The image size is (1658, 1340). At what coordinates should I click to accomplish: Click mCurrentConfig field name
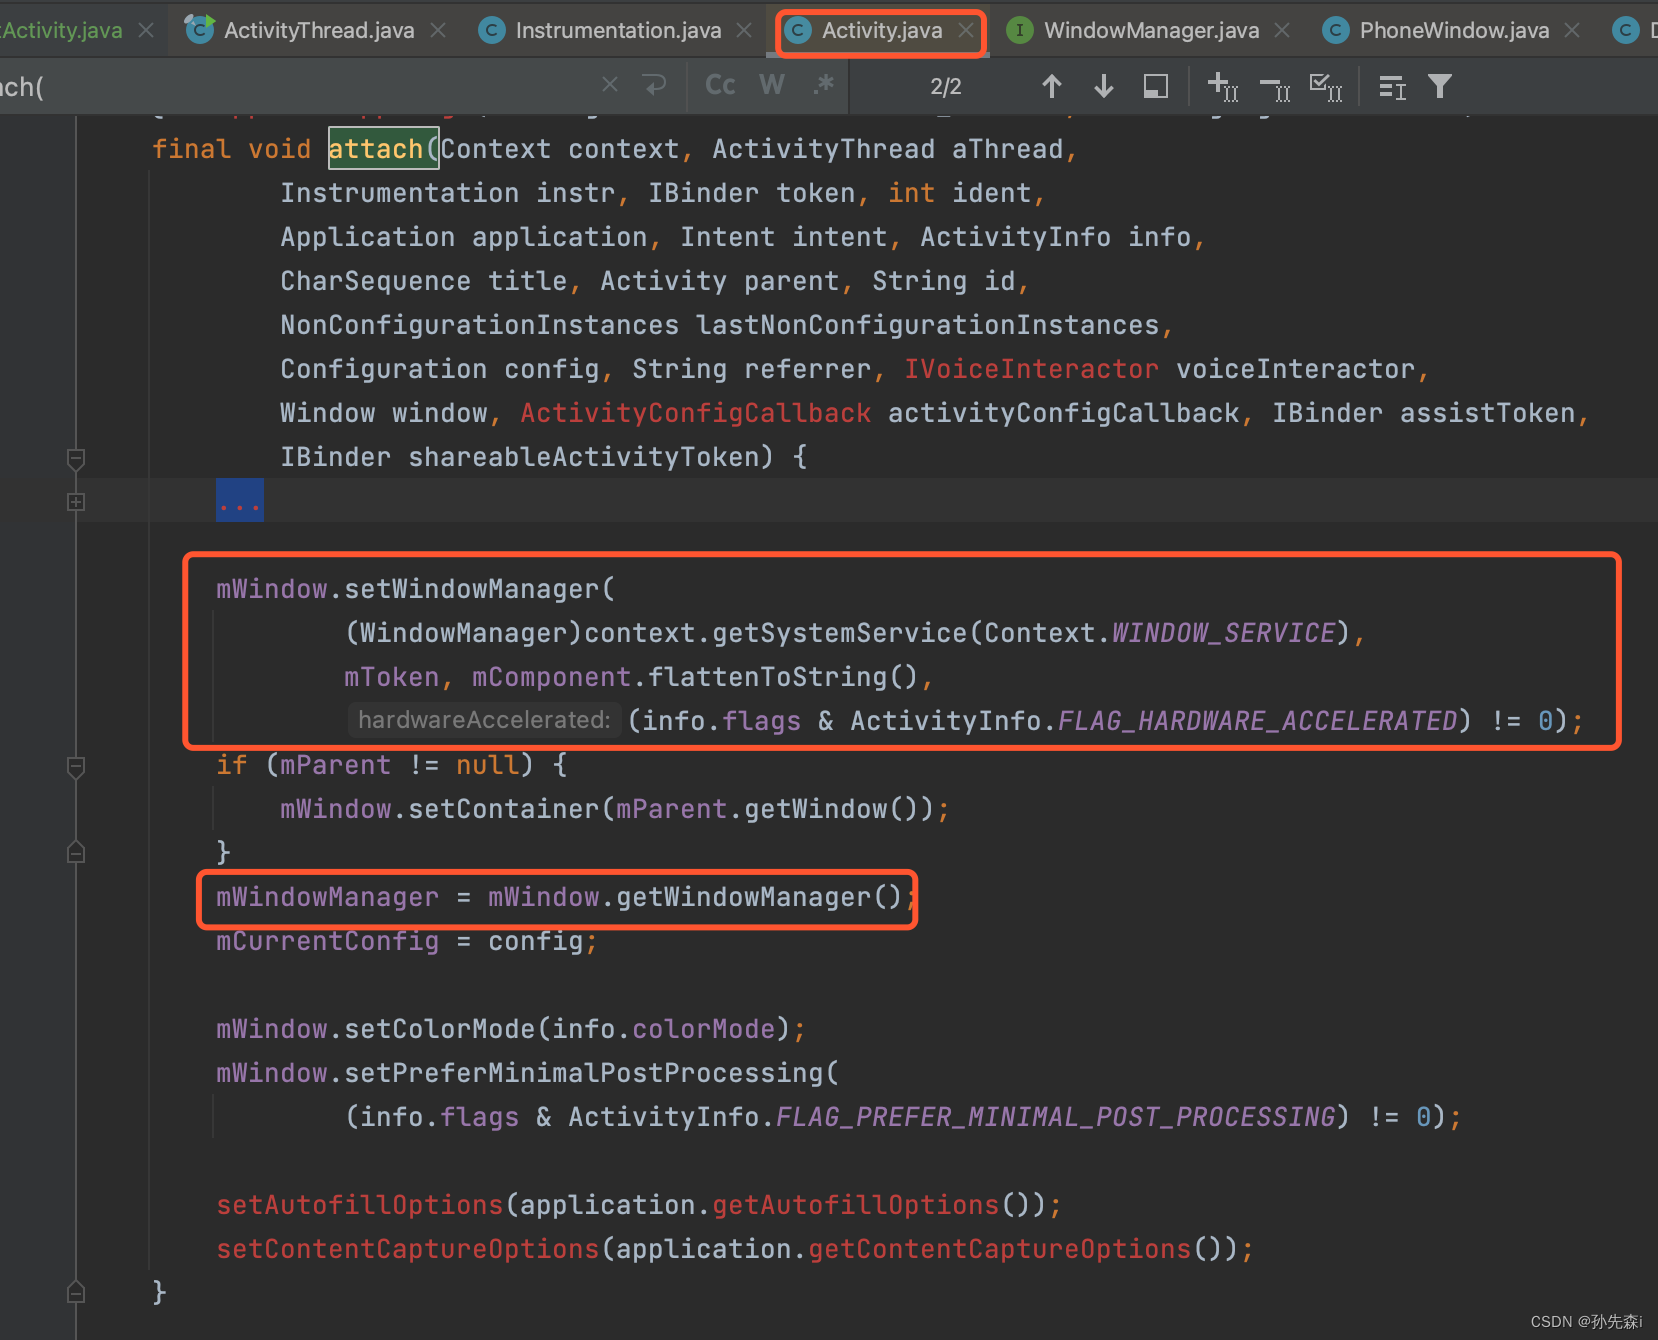327,941
